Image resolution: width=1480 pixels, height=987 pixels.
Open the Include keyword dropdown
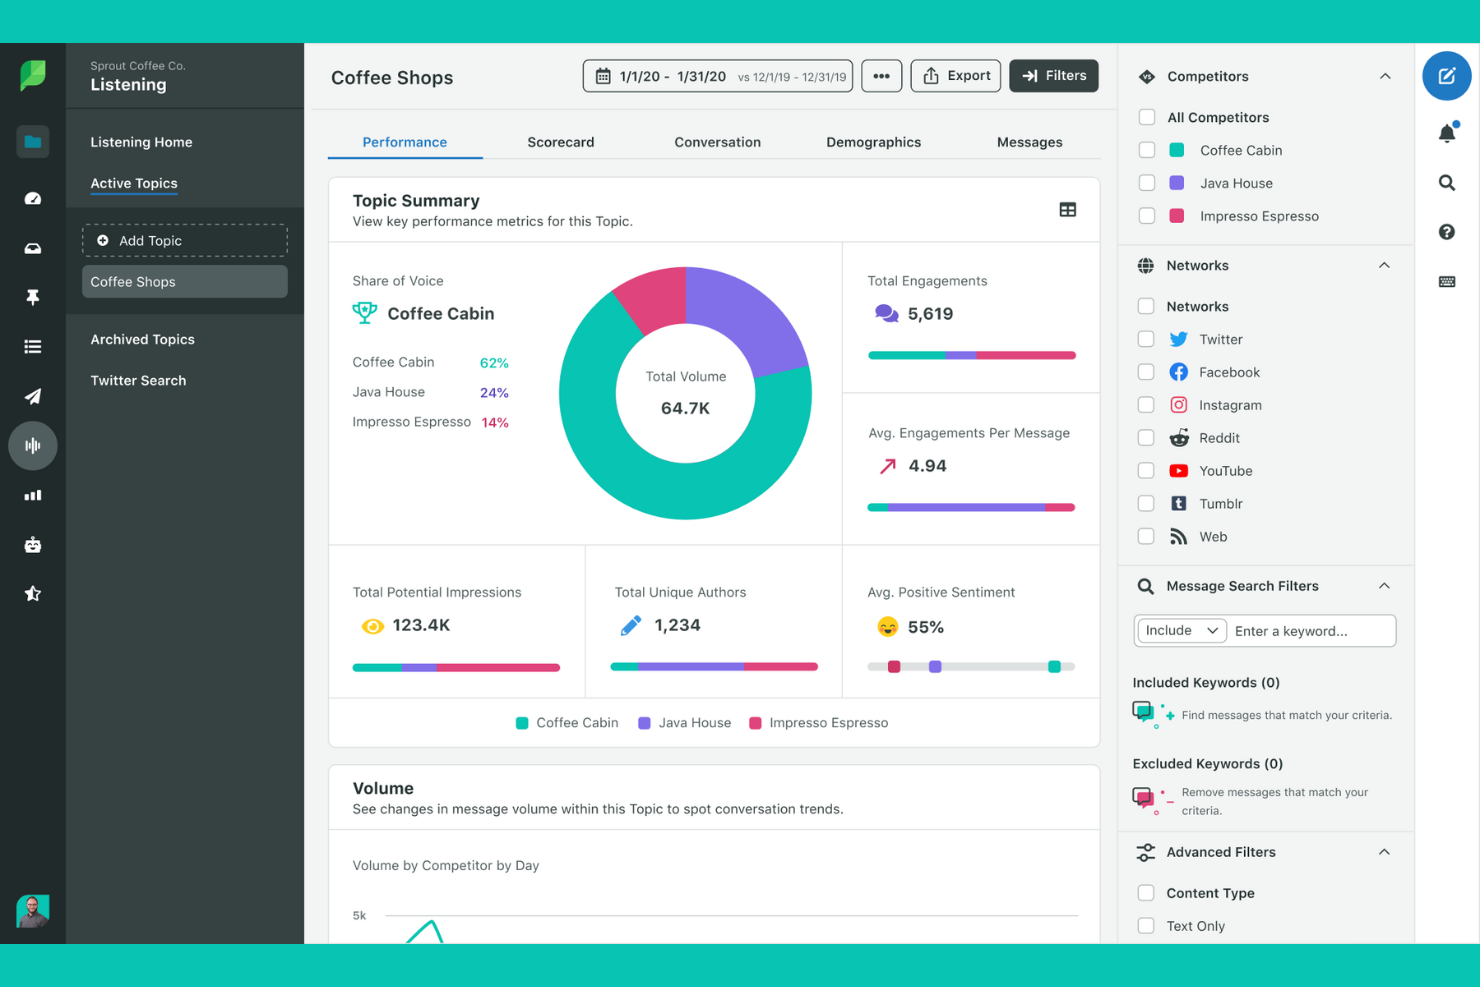[x=1180, y=630]
